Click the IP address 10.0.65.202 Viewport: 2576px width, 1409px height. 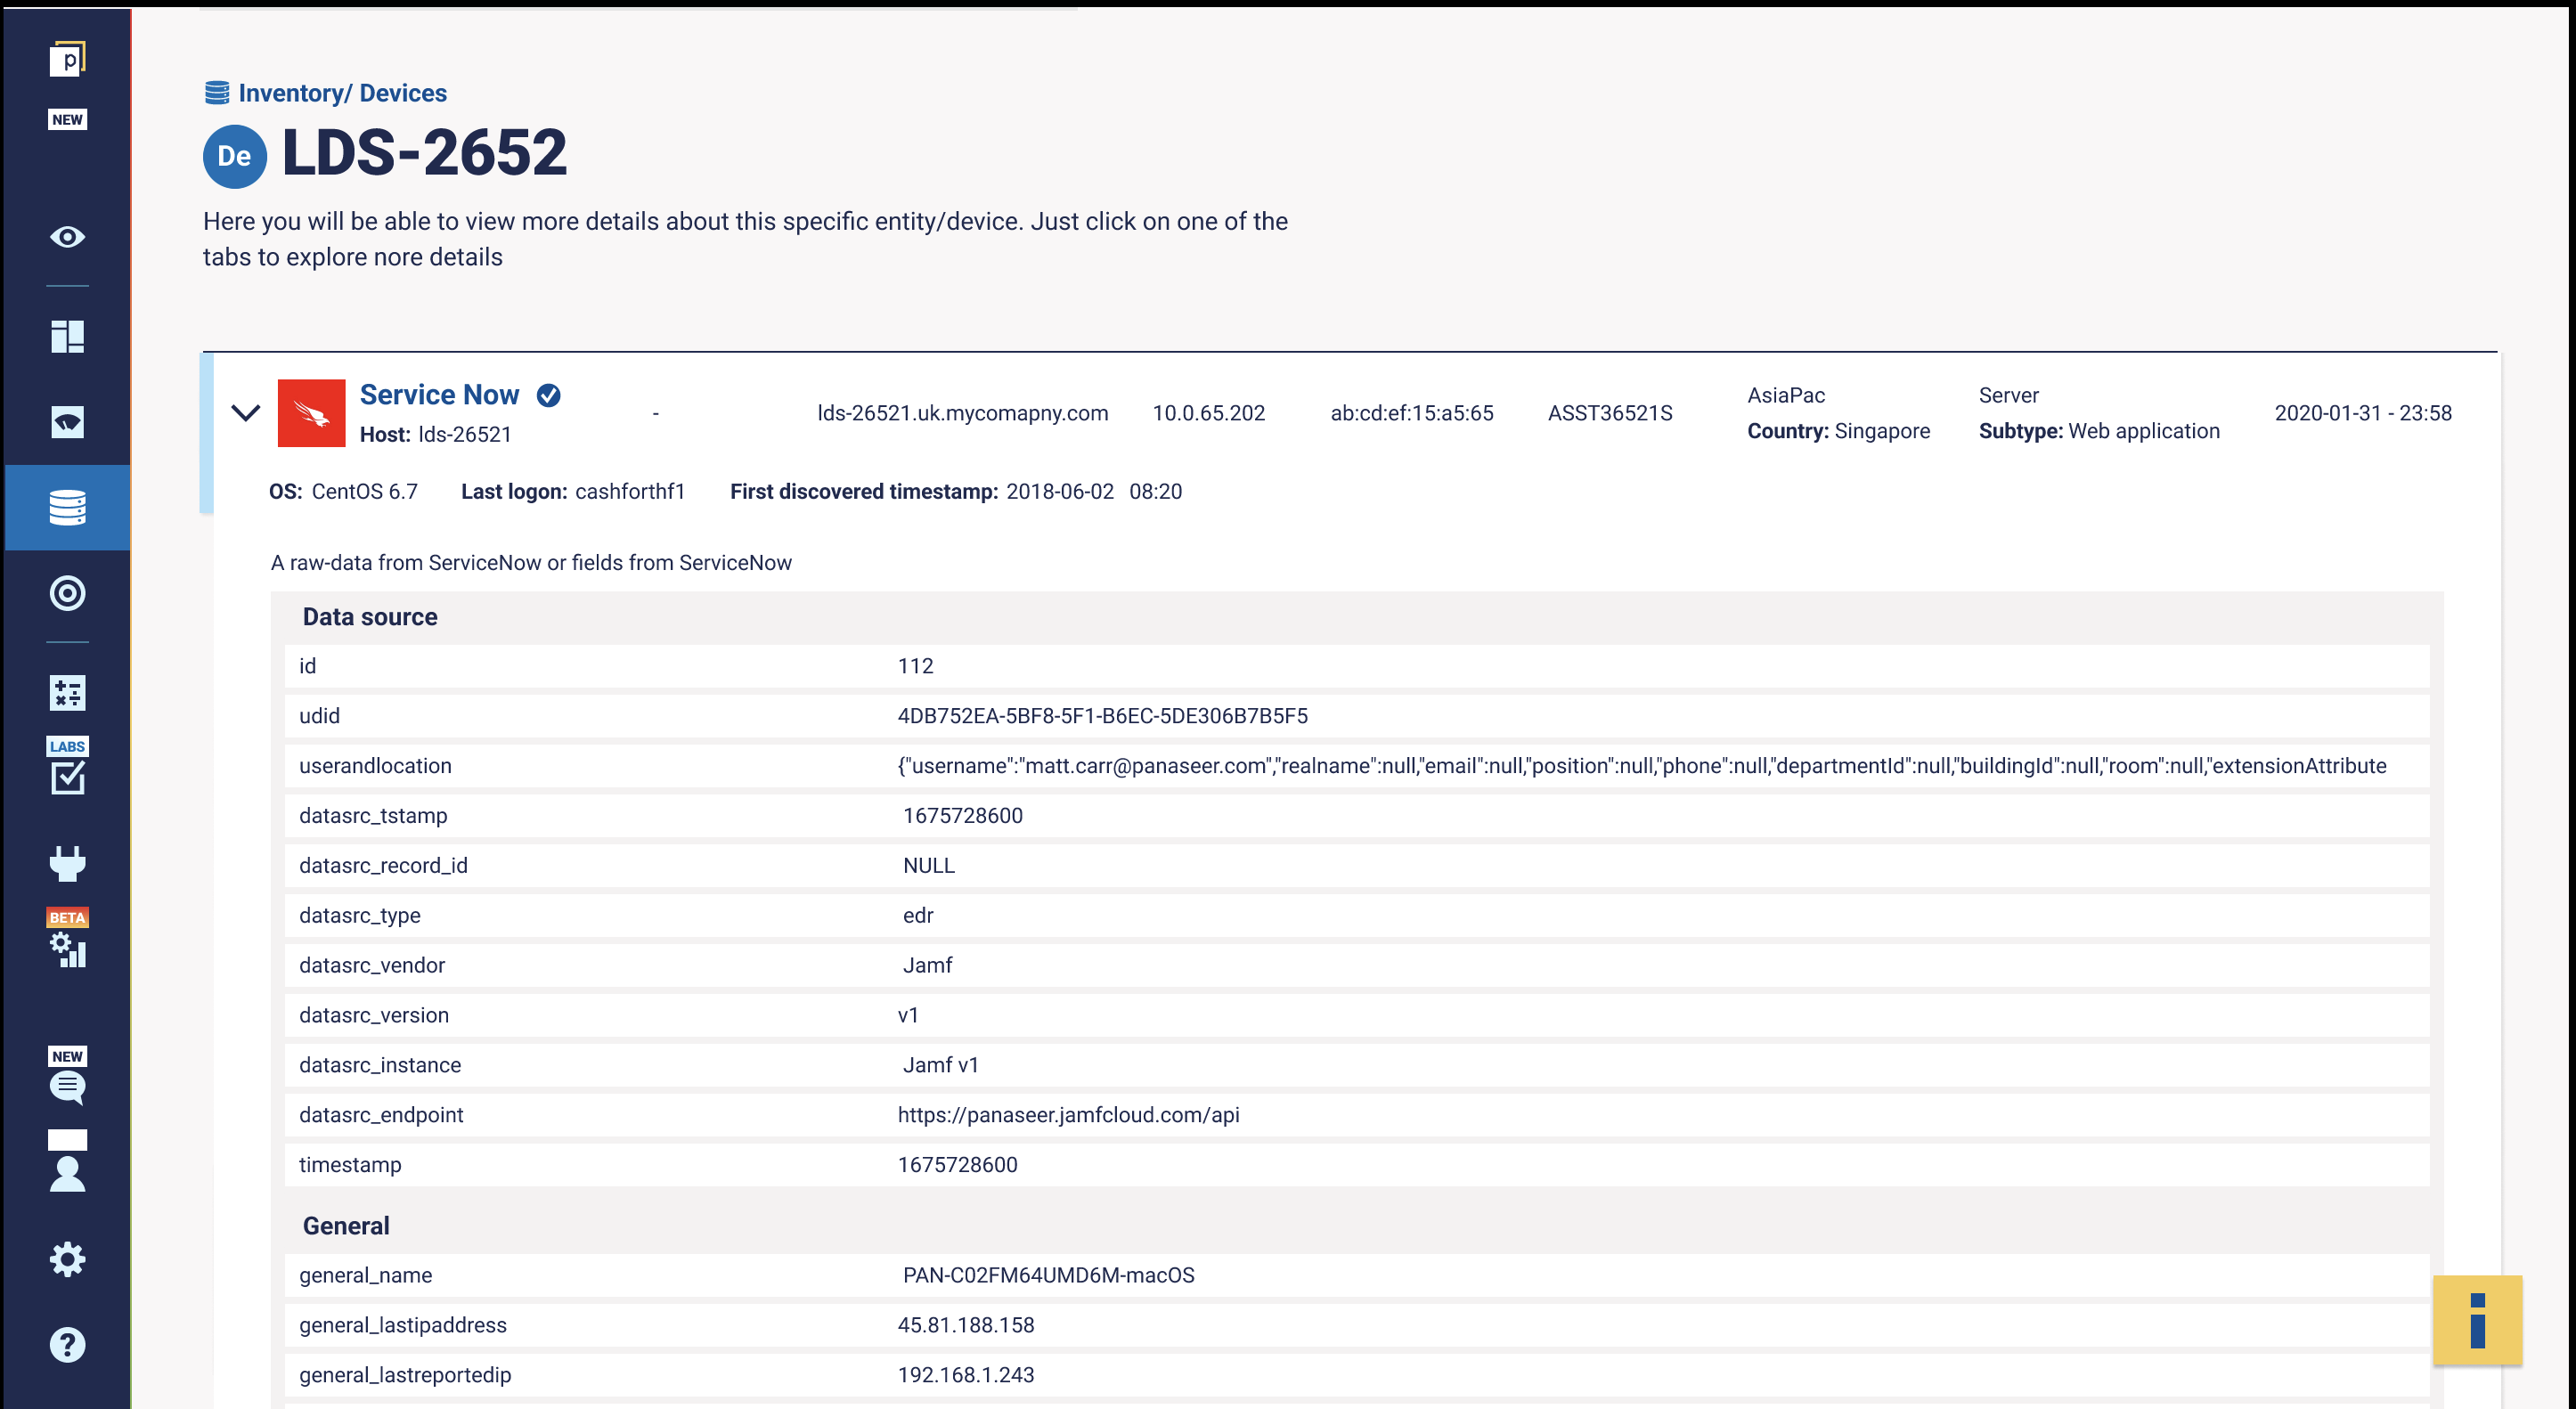[1208, 413]
